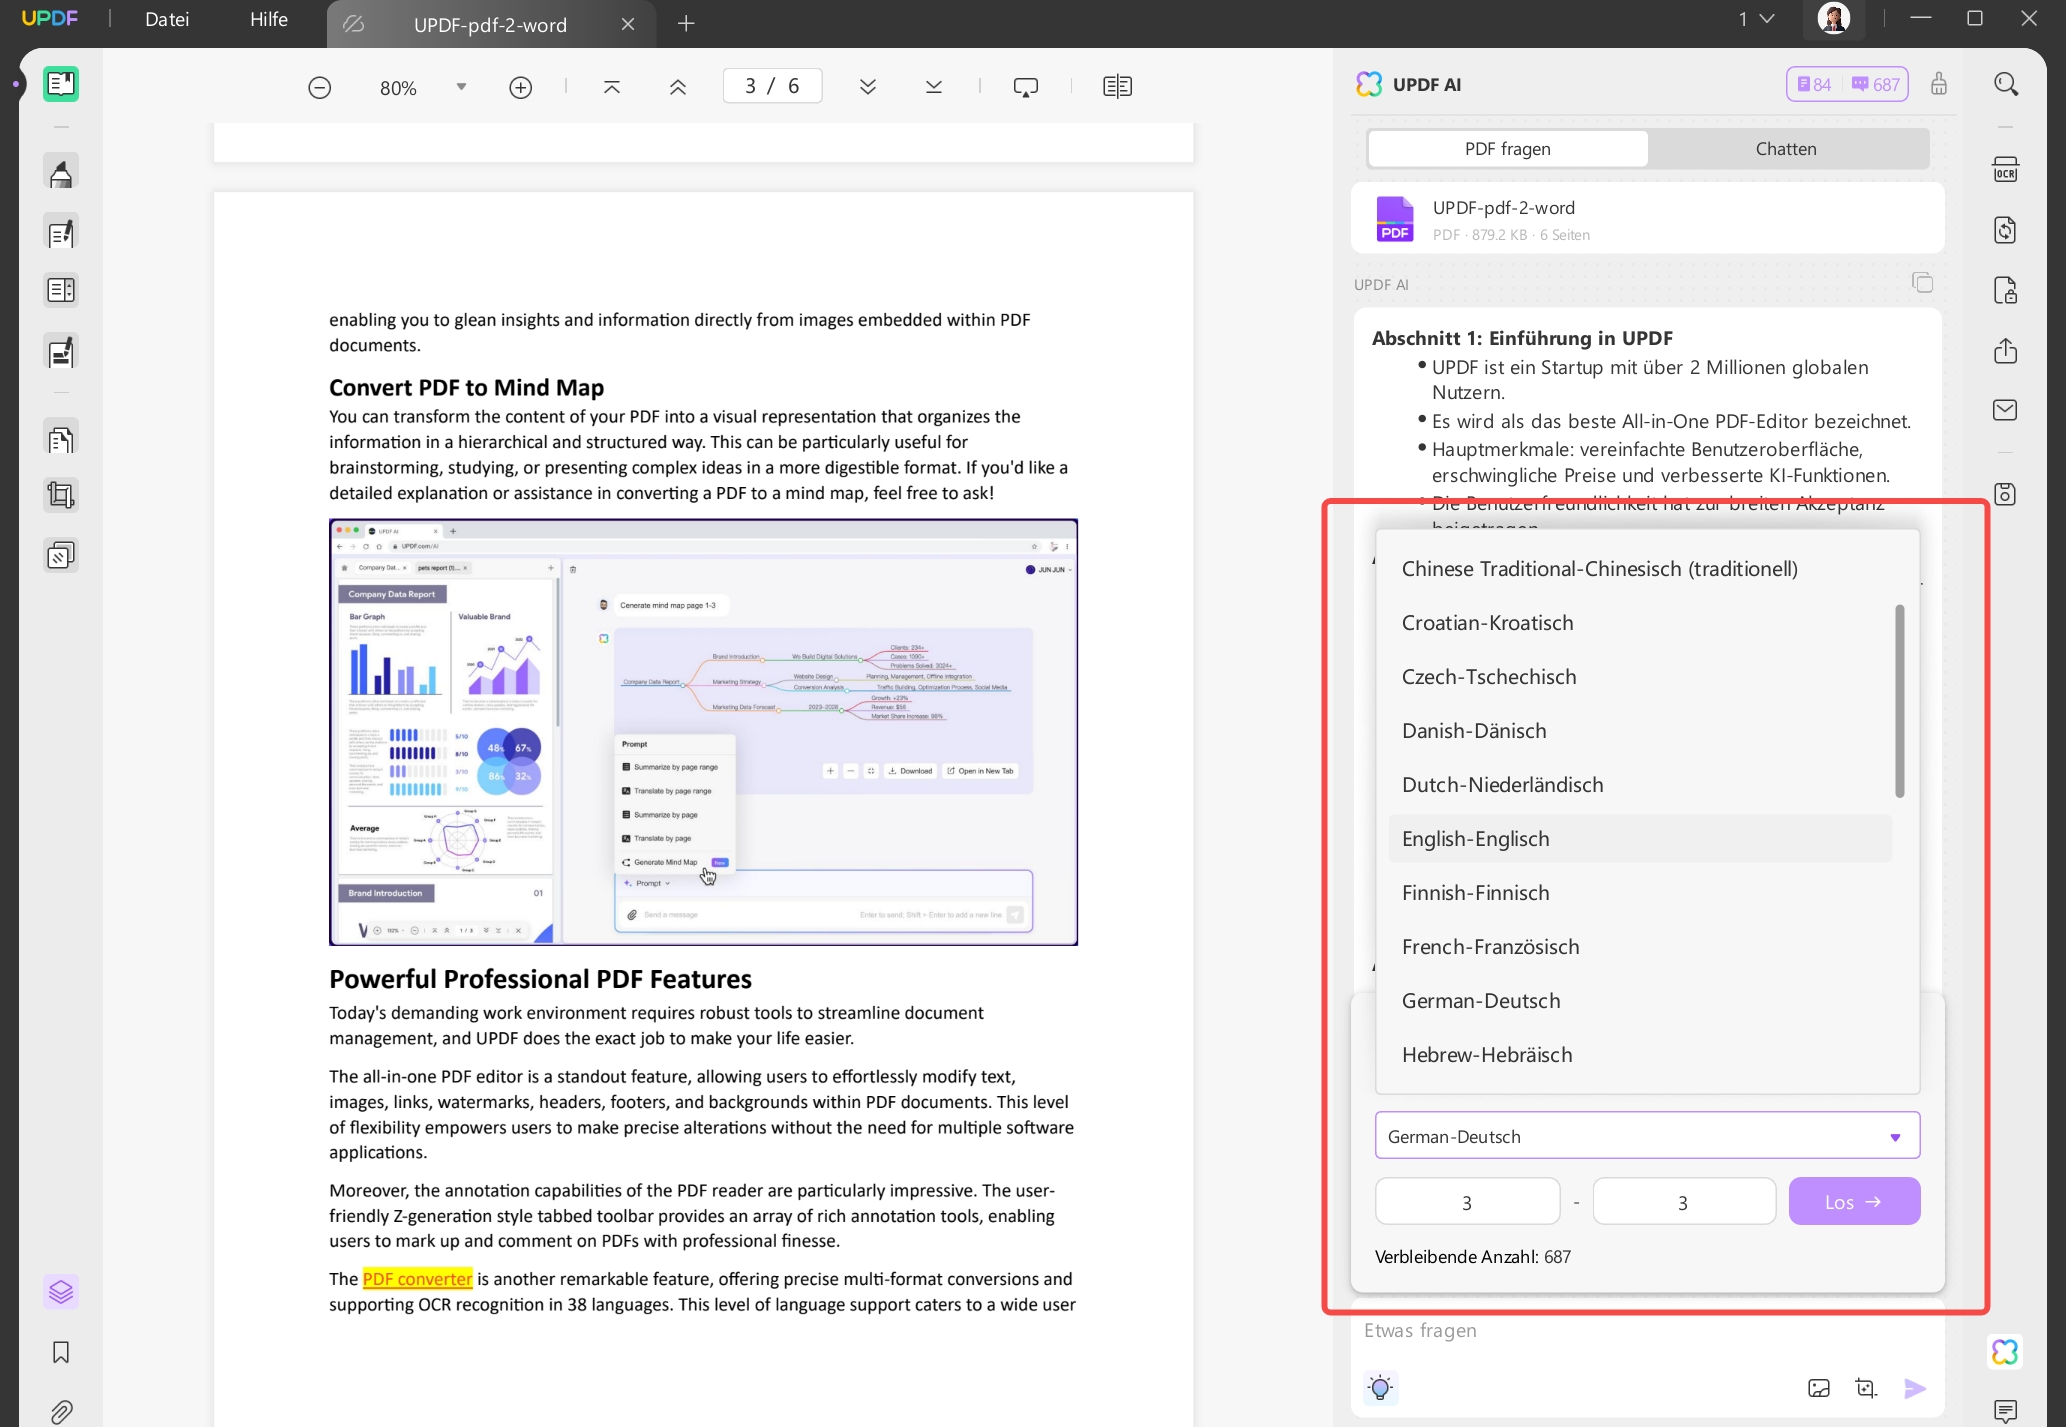
Task: Go to the previous page
Action: tap(678, 87)
